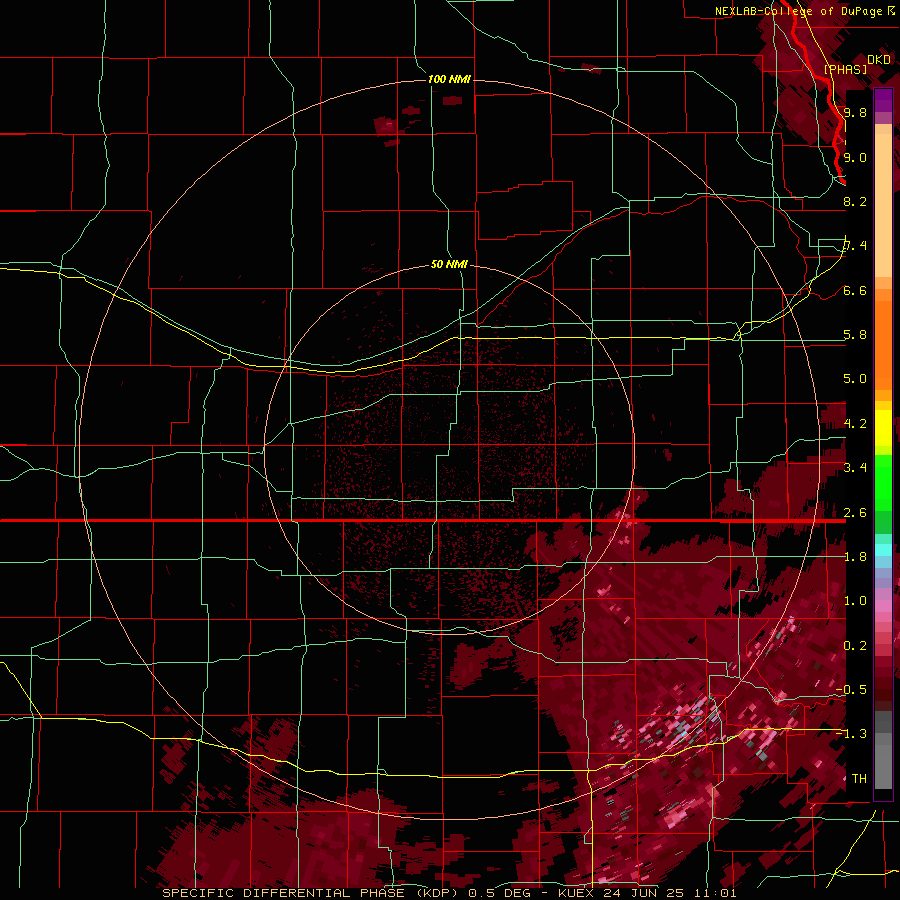Click the [PHAS] units label
This screenshot has width=900, height=900.
click(x=845, y=69)
